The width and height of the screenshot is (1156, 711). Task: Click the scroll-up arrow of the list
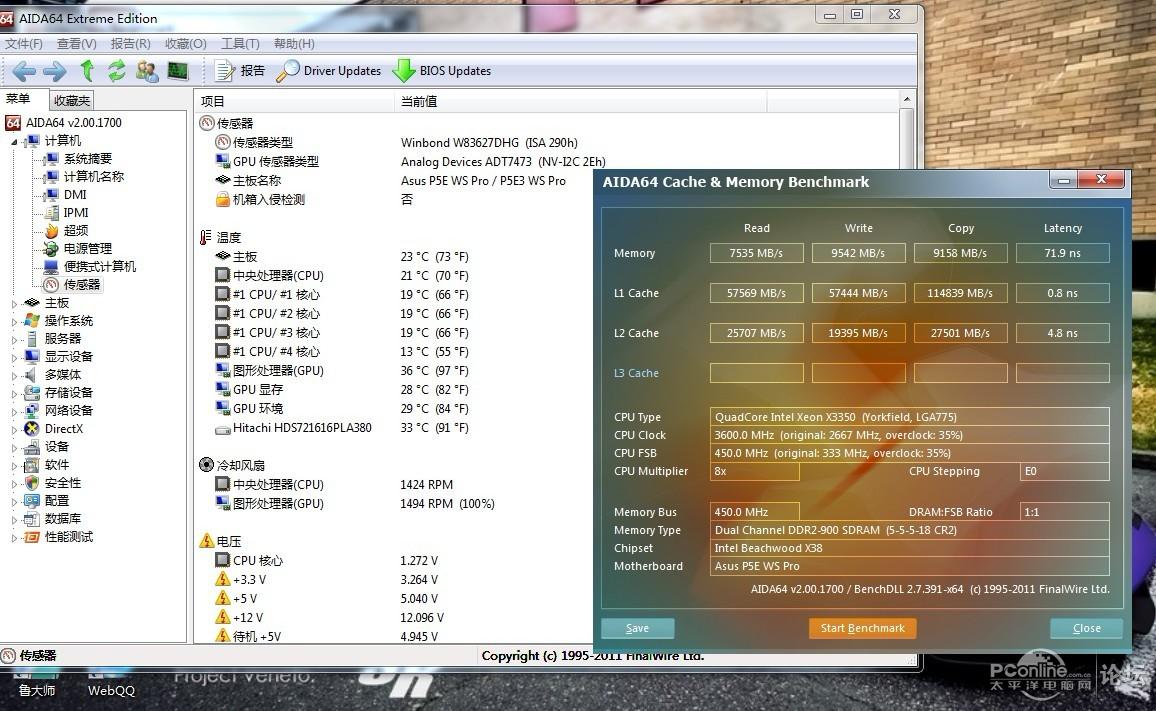[907, 100]
